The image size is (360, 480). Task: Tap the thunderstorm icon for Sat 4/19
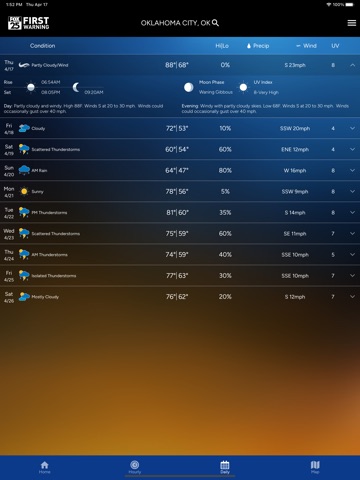24,149
